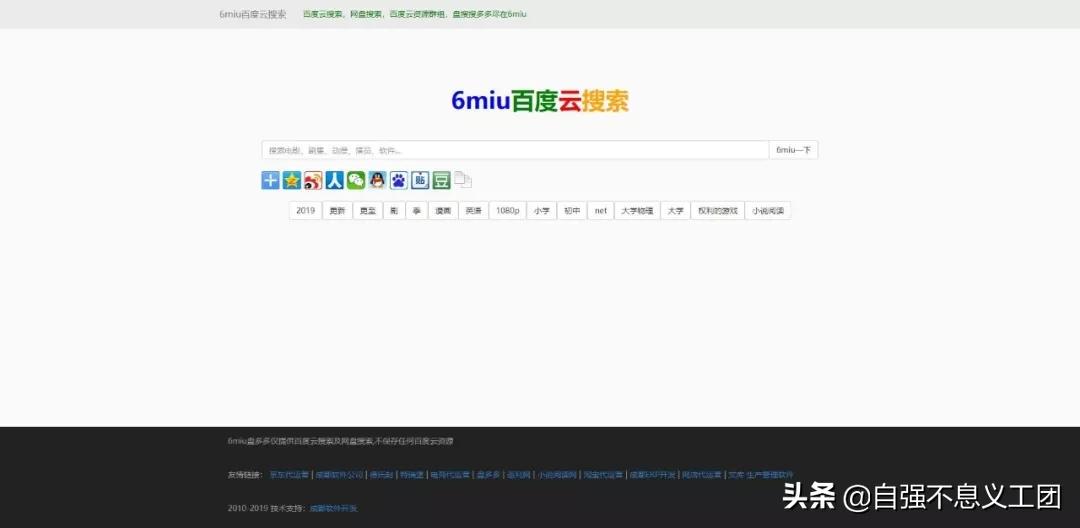Open the '电商代运营' footer link

(x=450, y=475)
